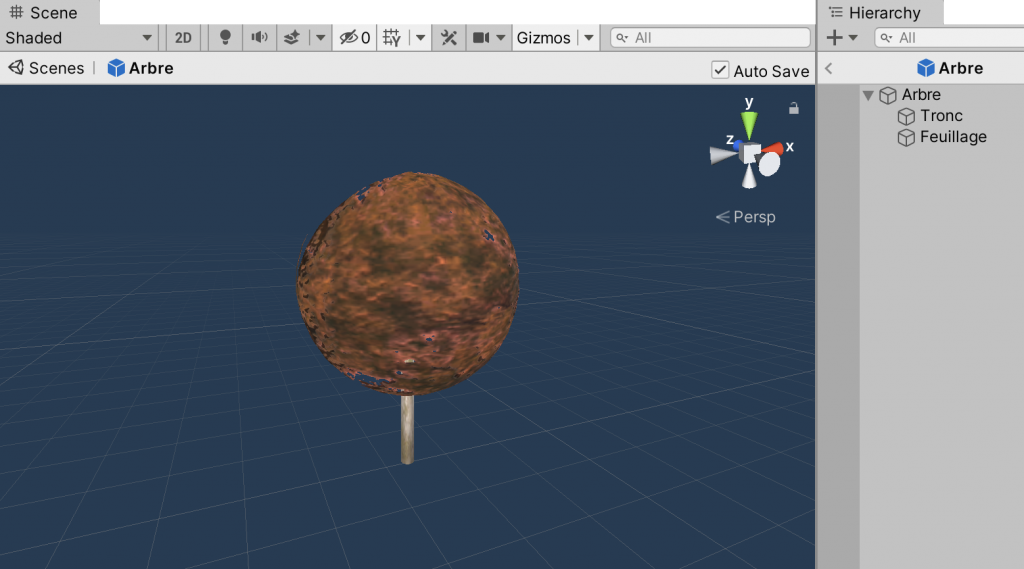Click the scene camera settings icon
Screen dimensions: 1024x569
[482, 38]
